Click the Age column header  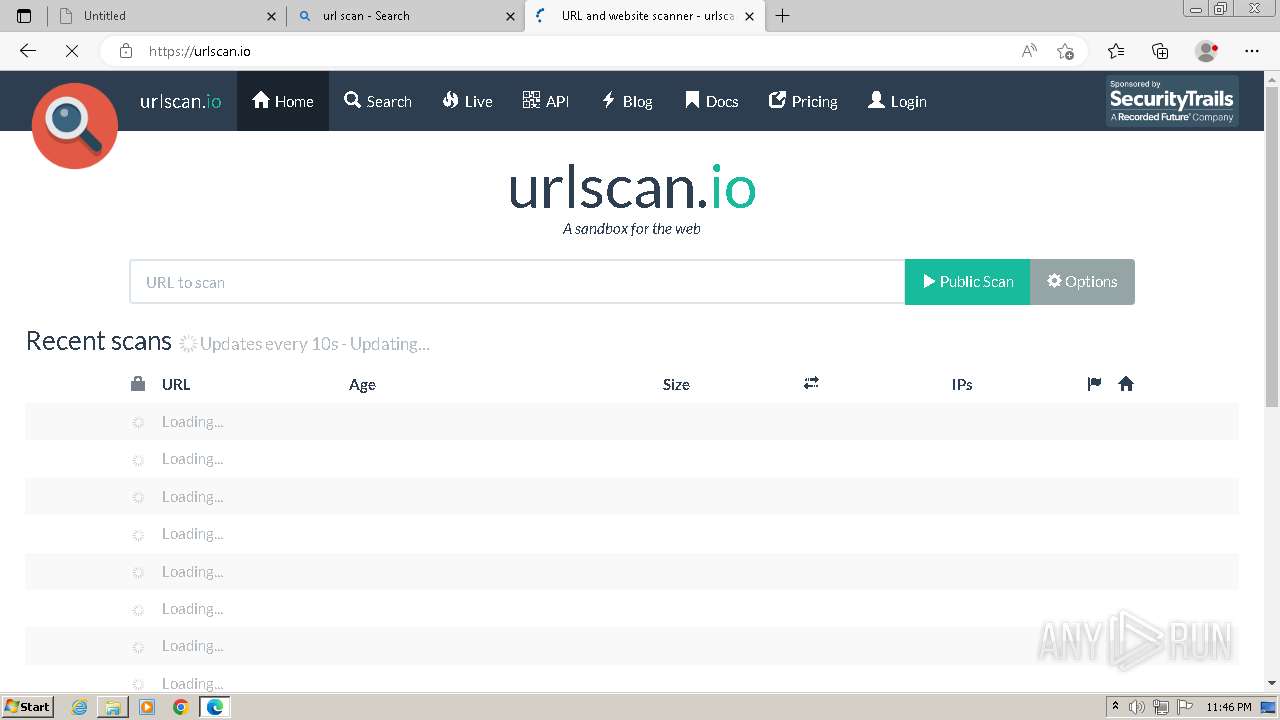[x=362, y=385]
